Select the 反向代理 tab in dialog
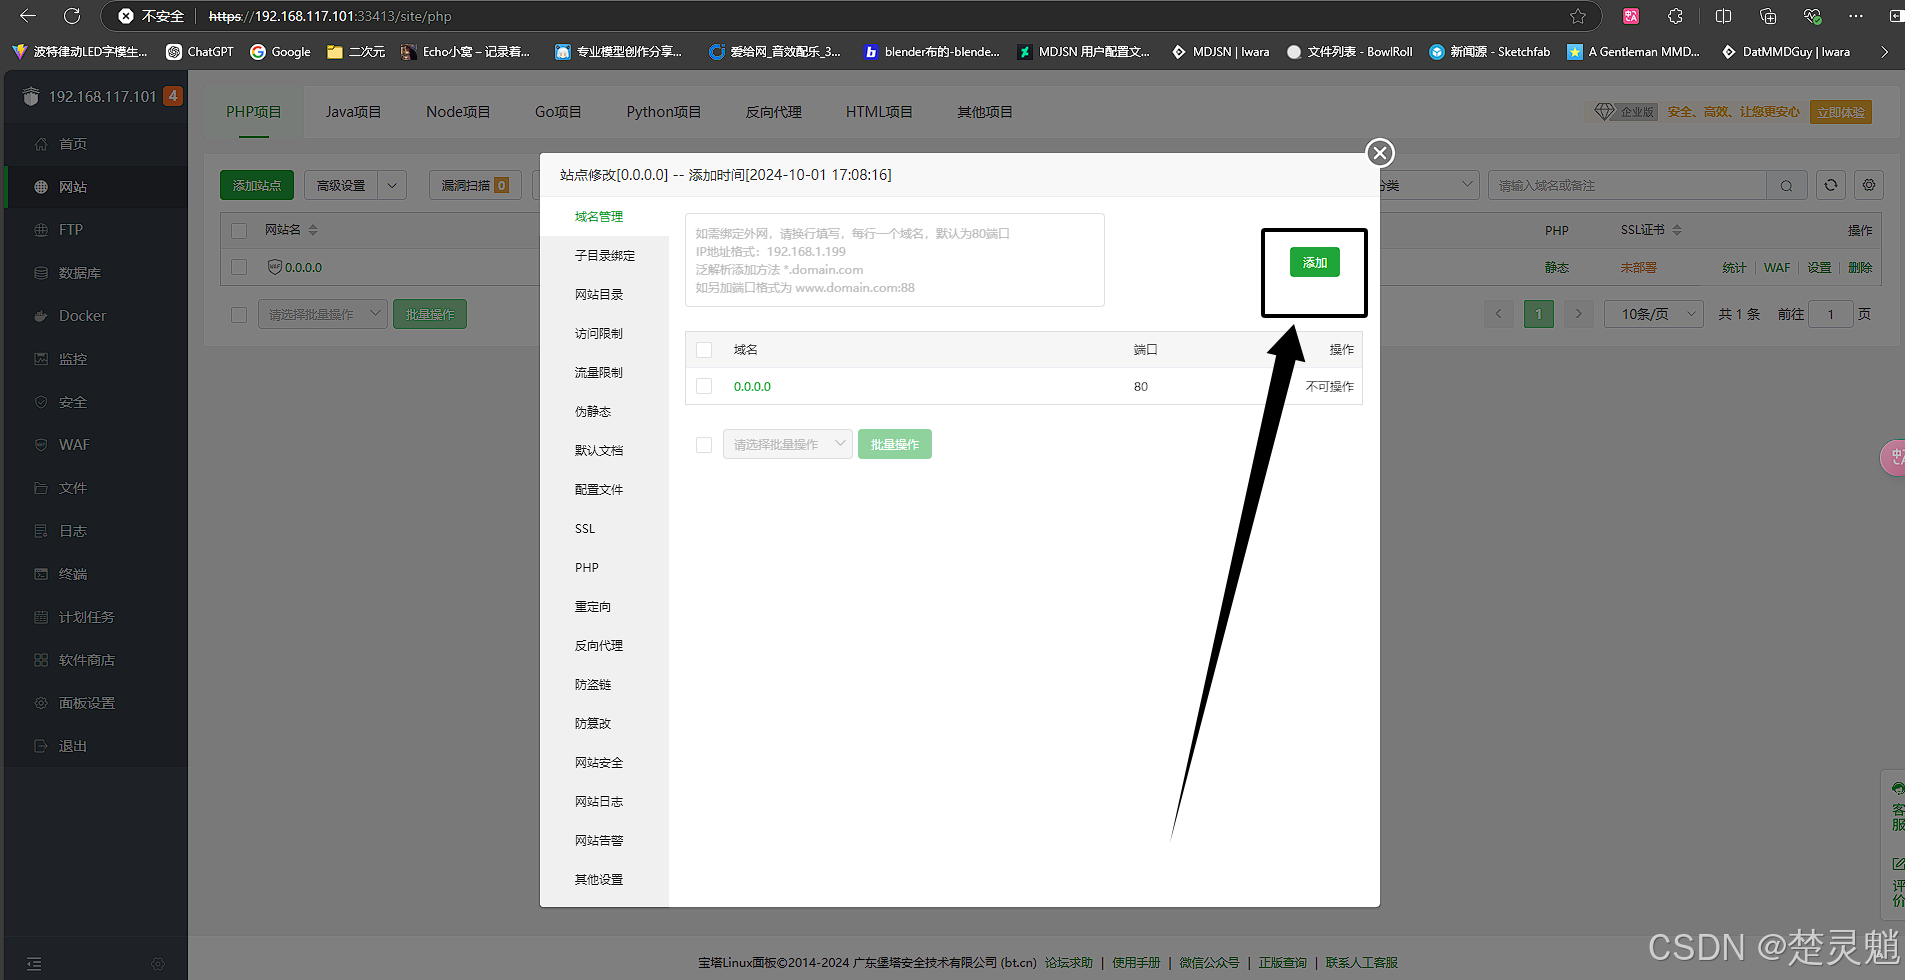The height and width of the screenshot is (980, 1905). pos(604,646)
